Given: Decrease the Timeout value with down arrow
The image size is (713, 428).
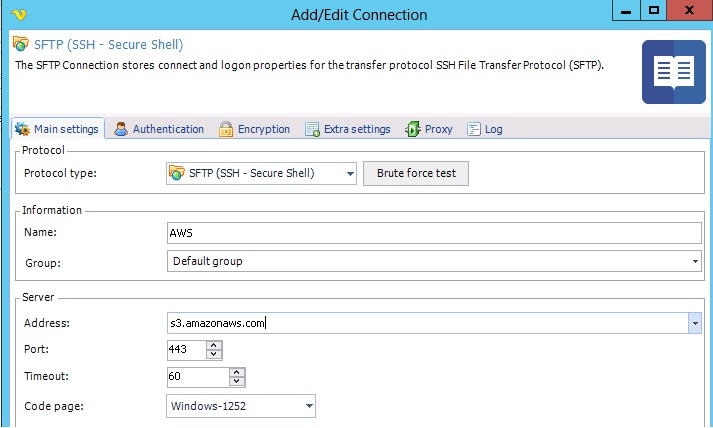Looking at the screenshot, I should click(237, 382).
